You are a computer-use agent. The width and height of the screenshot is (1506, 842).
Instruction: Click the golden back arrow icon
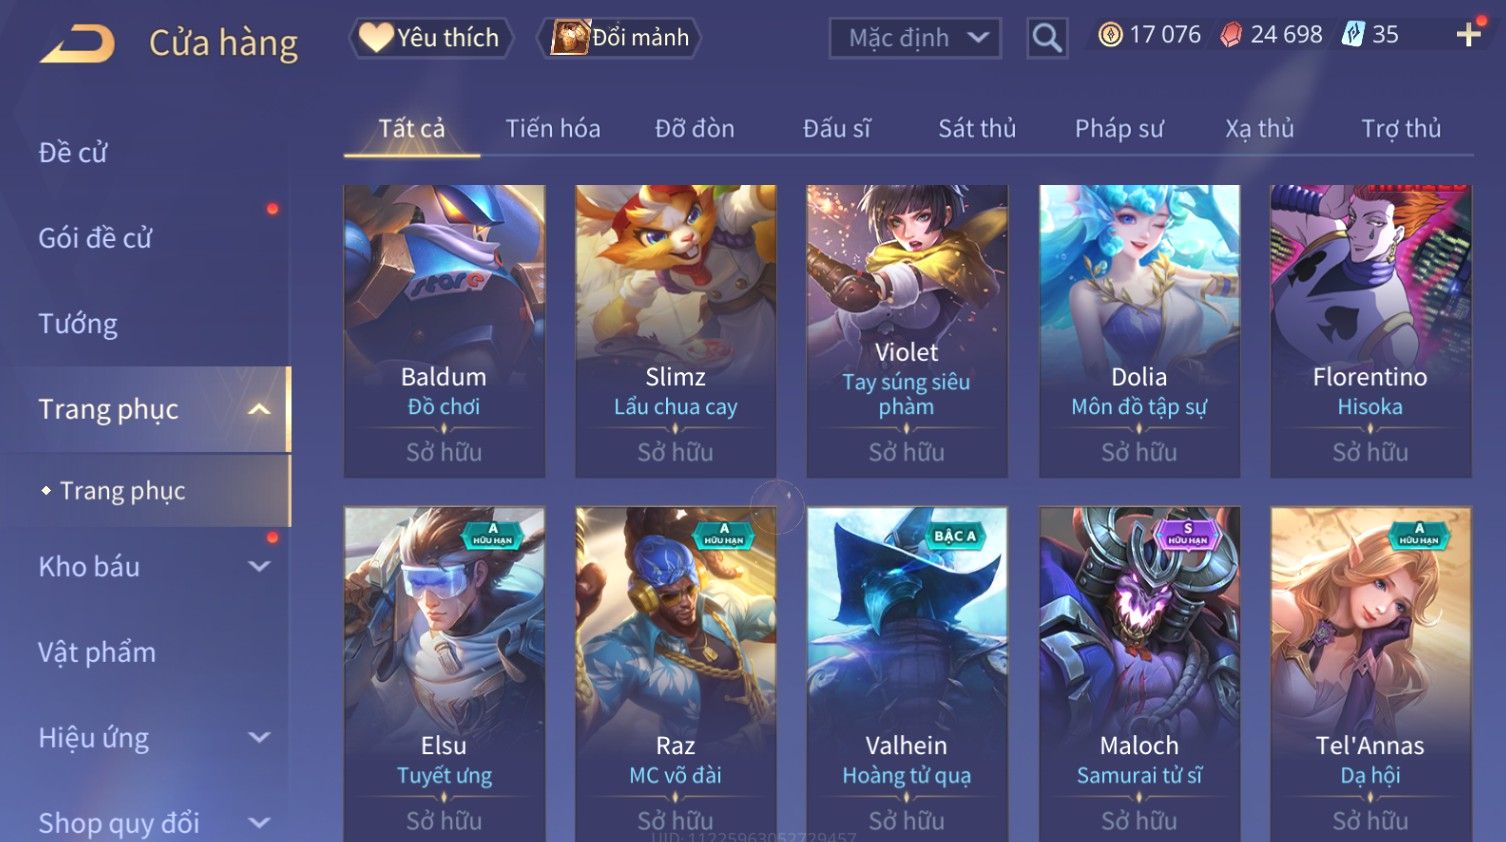pyautogui.click(x=78, y=43)
